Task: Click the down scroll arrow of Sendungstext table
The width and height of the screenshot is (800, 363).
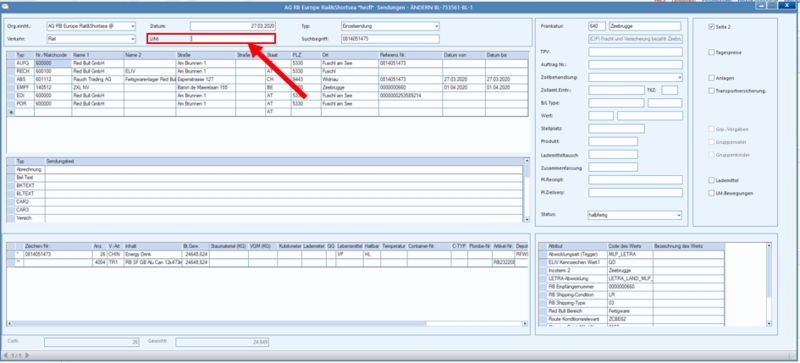Action: tap(527, 220)
